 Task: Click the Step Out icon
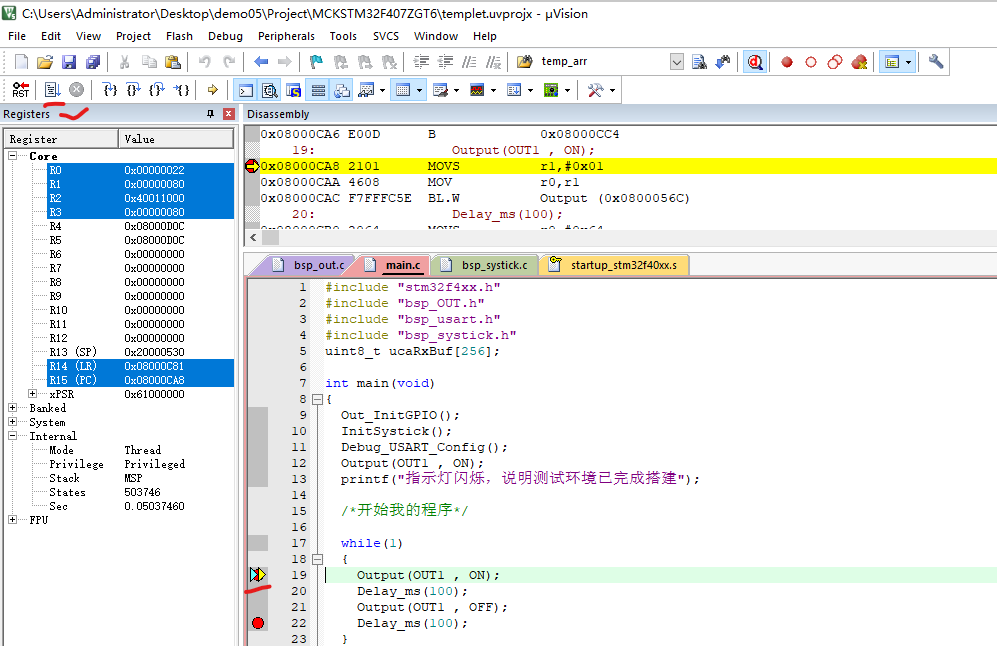click(x=157, y=90)
